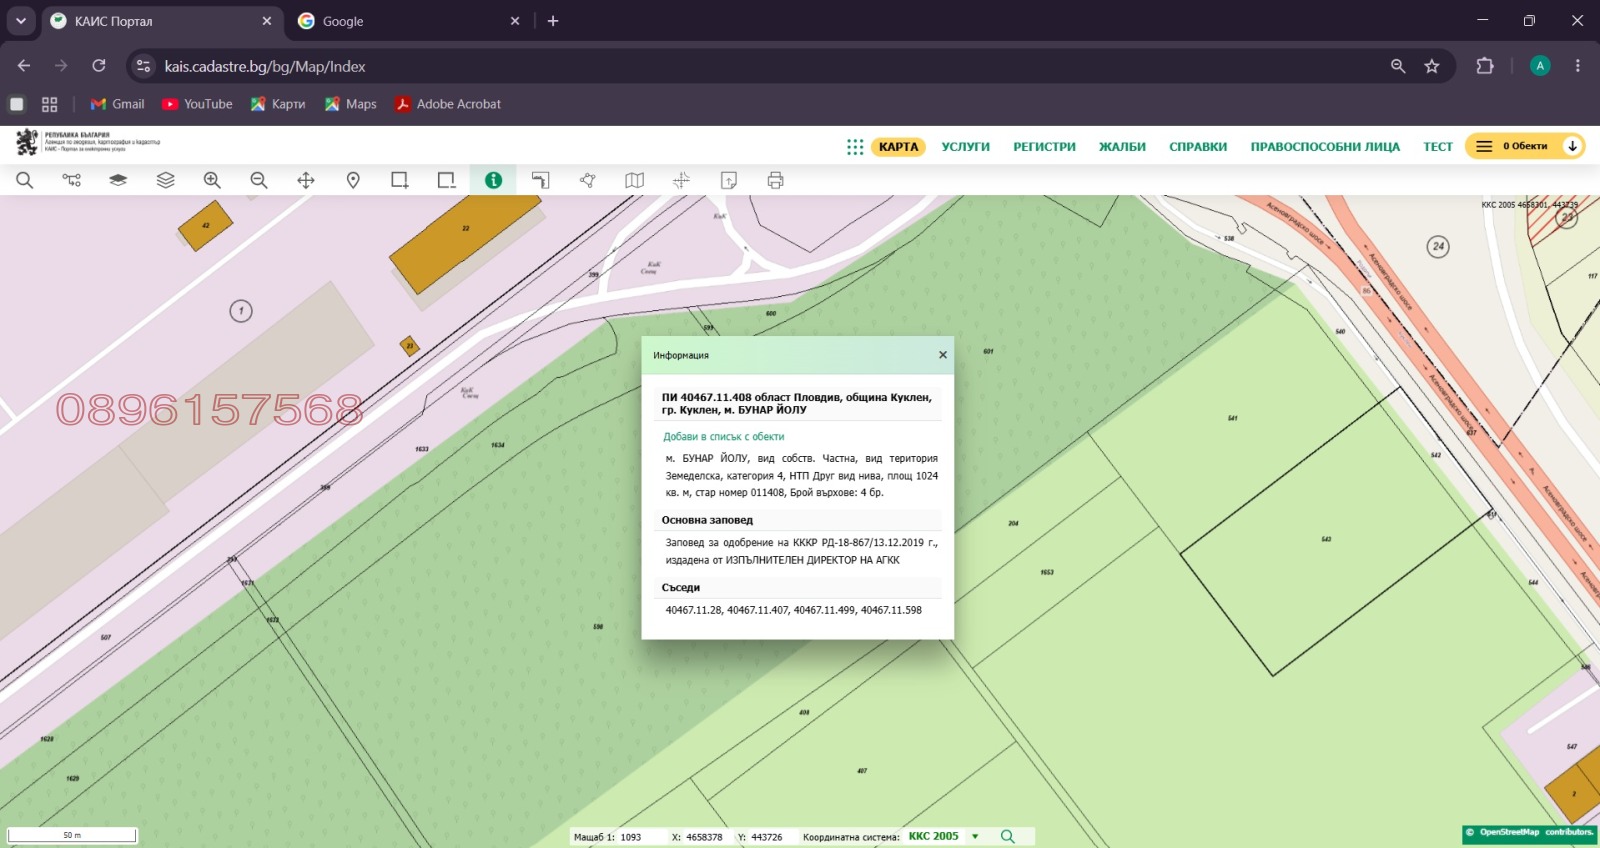
Task: Expand the 0 Обекти list arrow
Action: [1572, 146]
